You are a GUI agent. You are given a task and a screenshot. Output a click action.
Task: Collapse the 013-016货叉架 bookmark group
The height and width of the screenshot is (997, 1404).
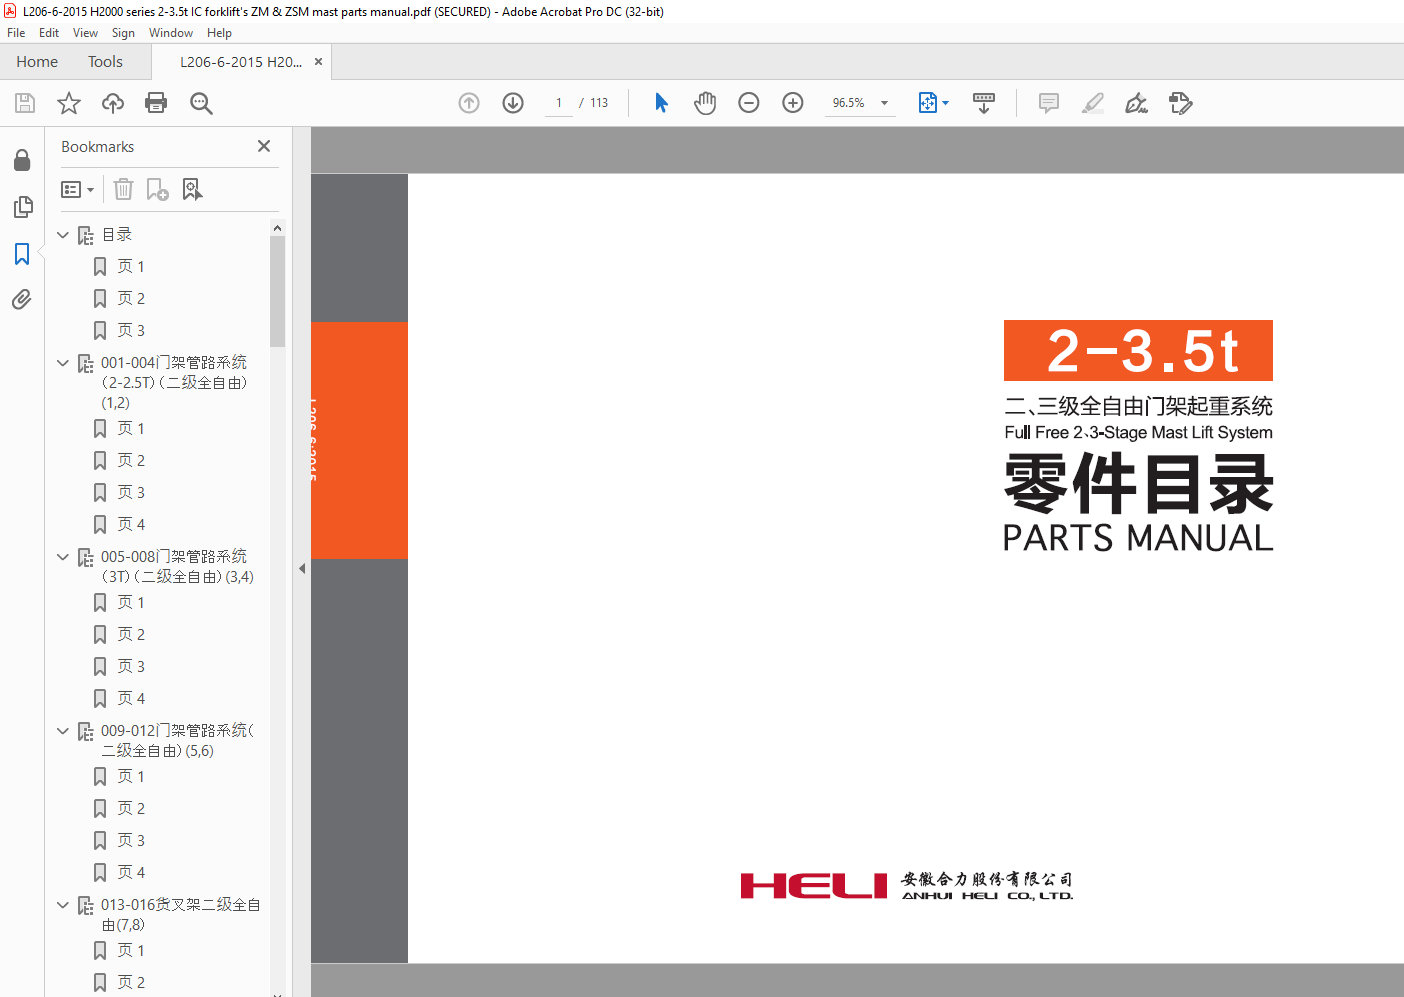click(x=63, y=905)
